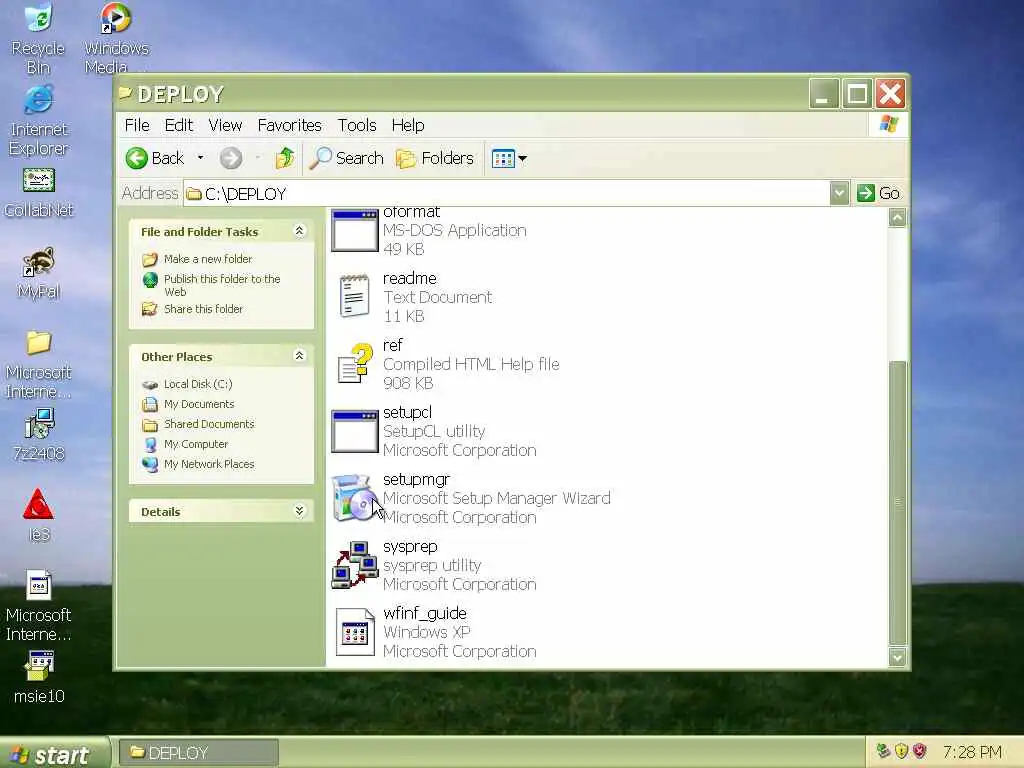Screen dimensions: 1024x768
Task: Click the greyed Forward arrow icon
Action: [231, 158]
